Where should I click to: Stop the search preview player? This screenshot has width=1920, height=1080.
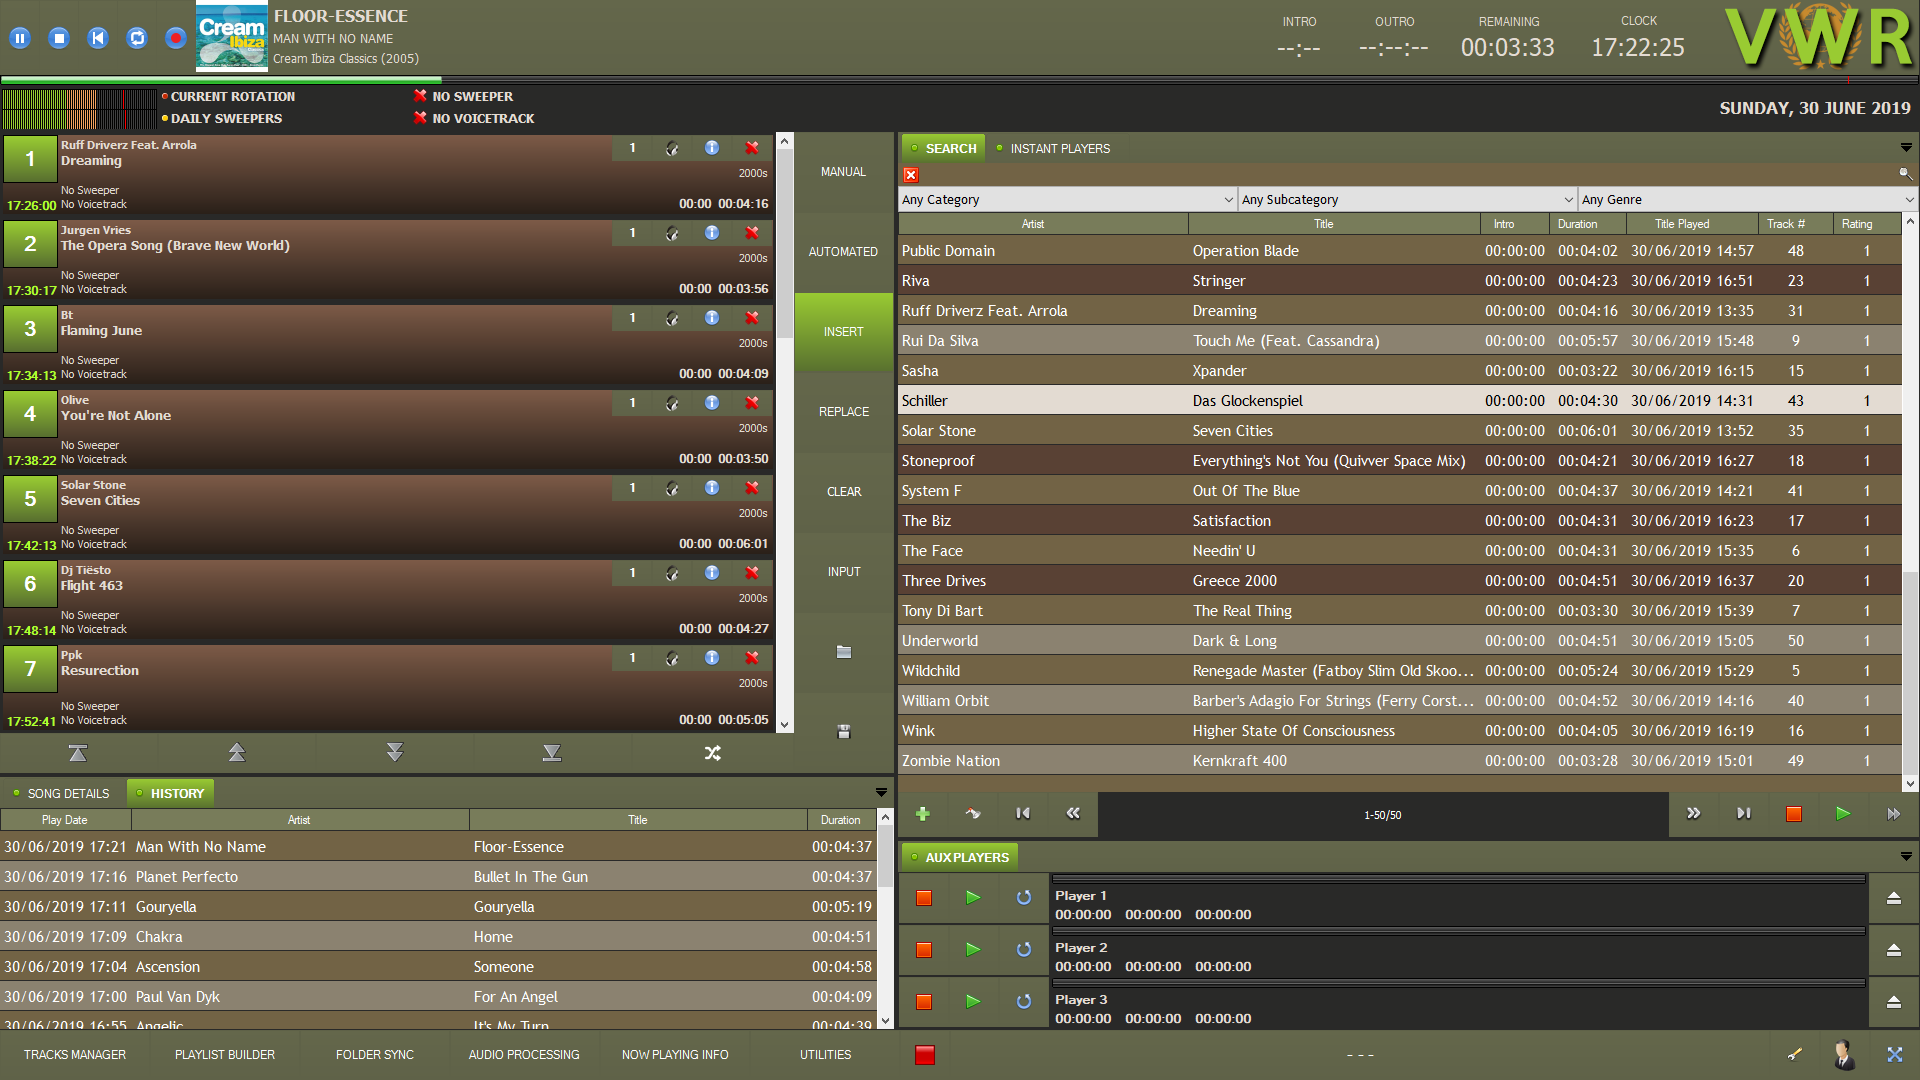(x=1794, y=814)
